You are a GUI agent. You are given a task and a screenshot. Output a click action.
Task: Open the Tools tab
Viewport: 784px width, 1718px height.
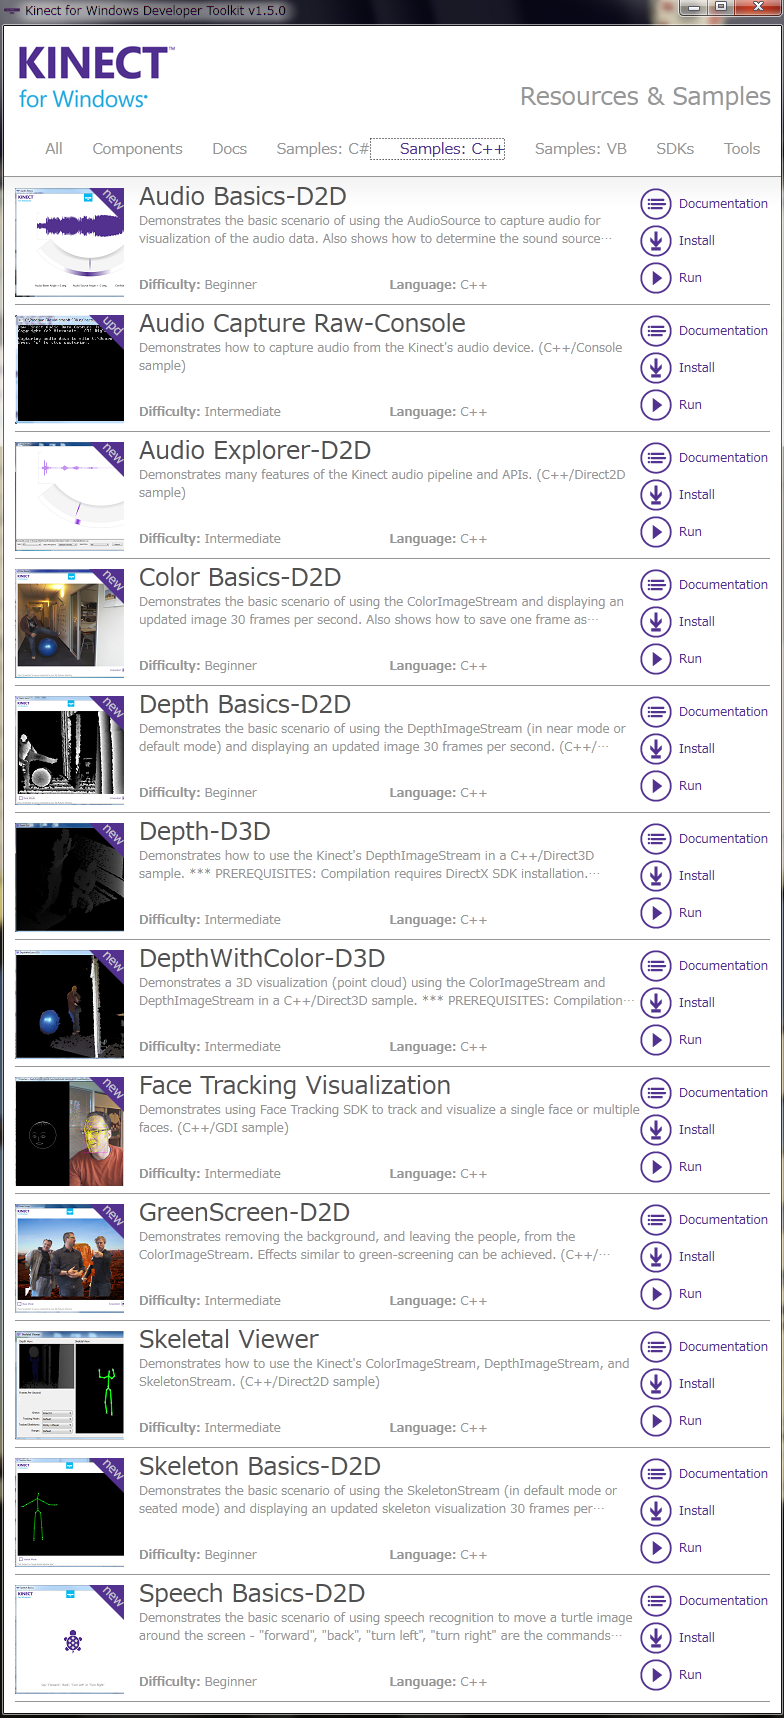(x=741, y=149)
